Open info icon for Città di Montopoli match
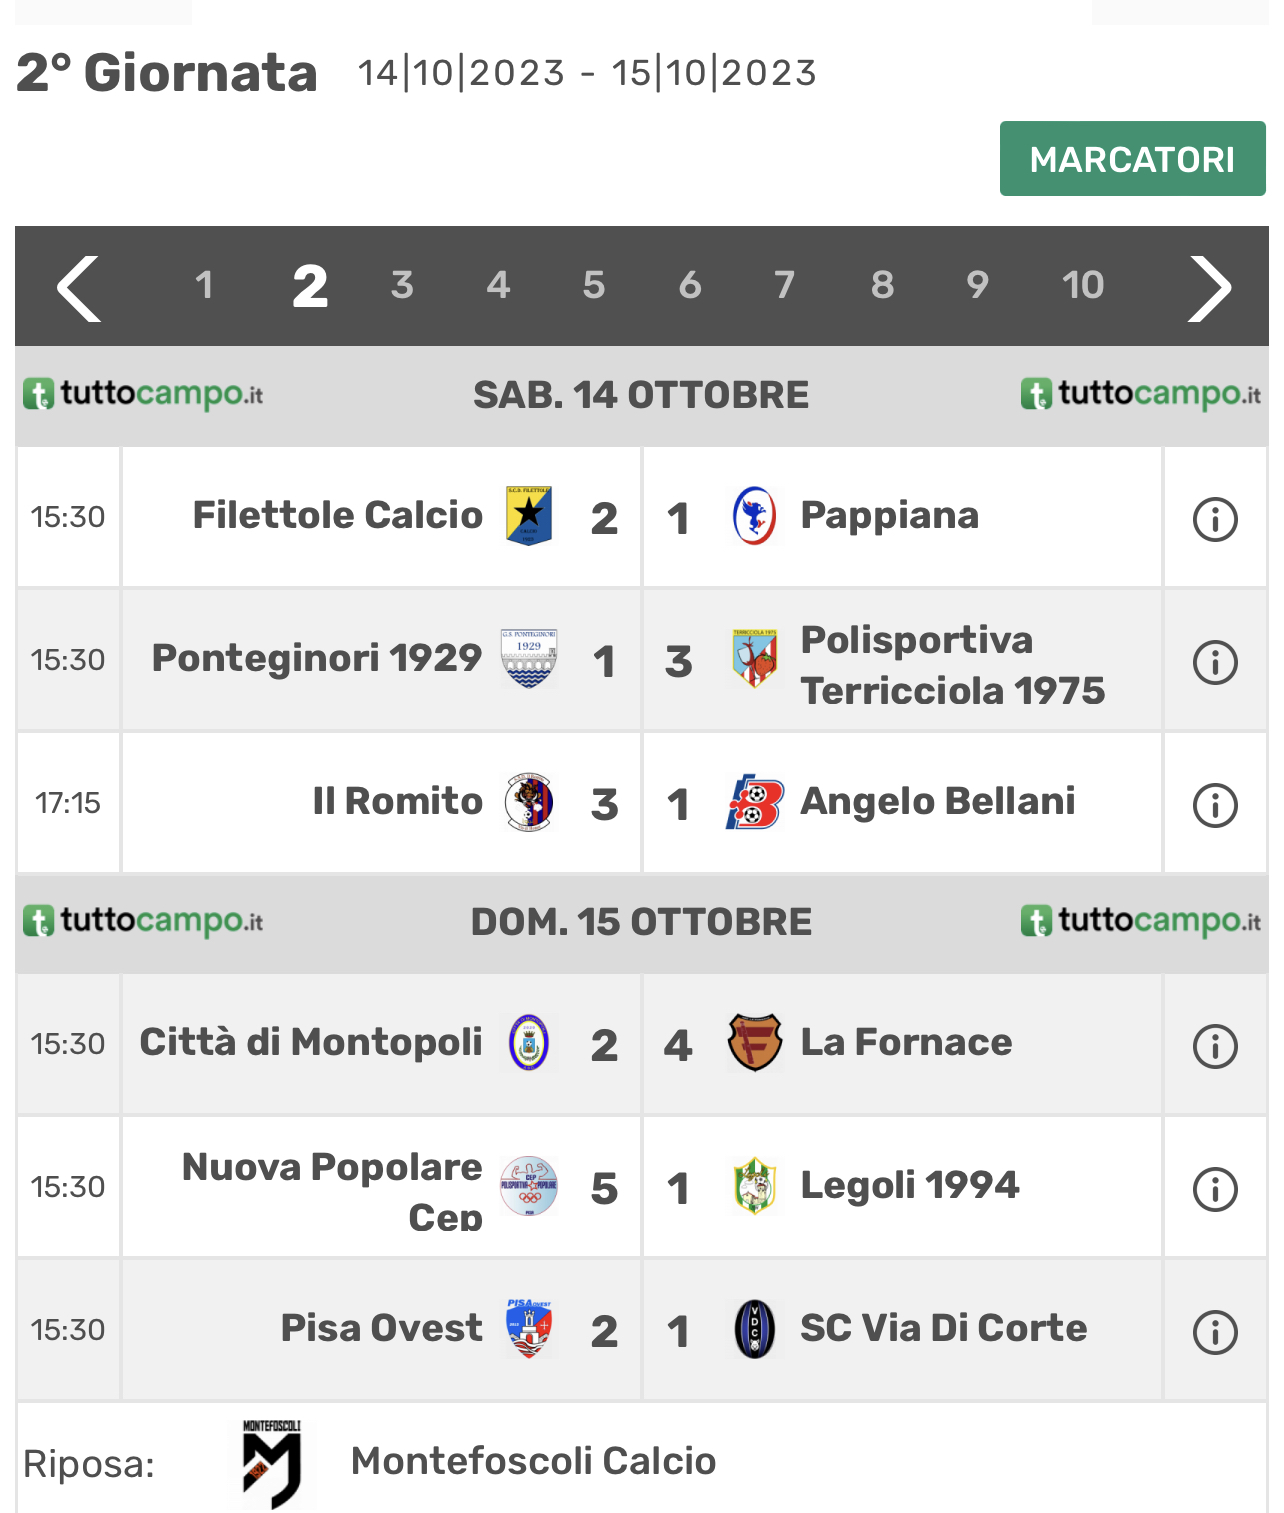The height and width of the screenshot is (1513, 1284). click(x=1215, y=1046)
